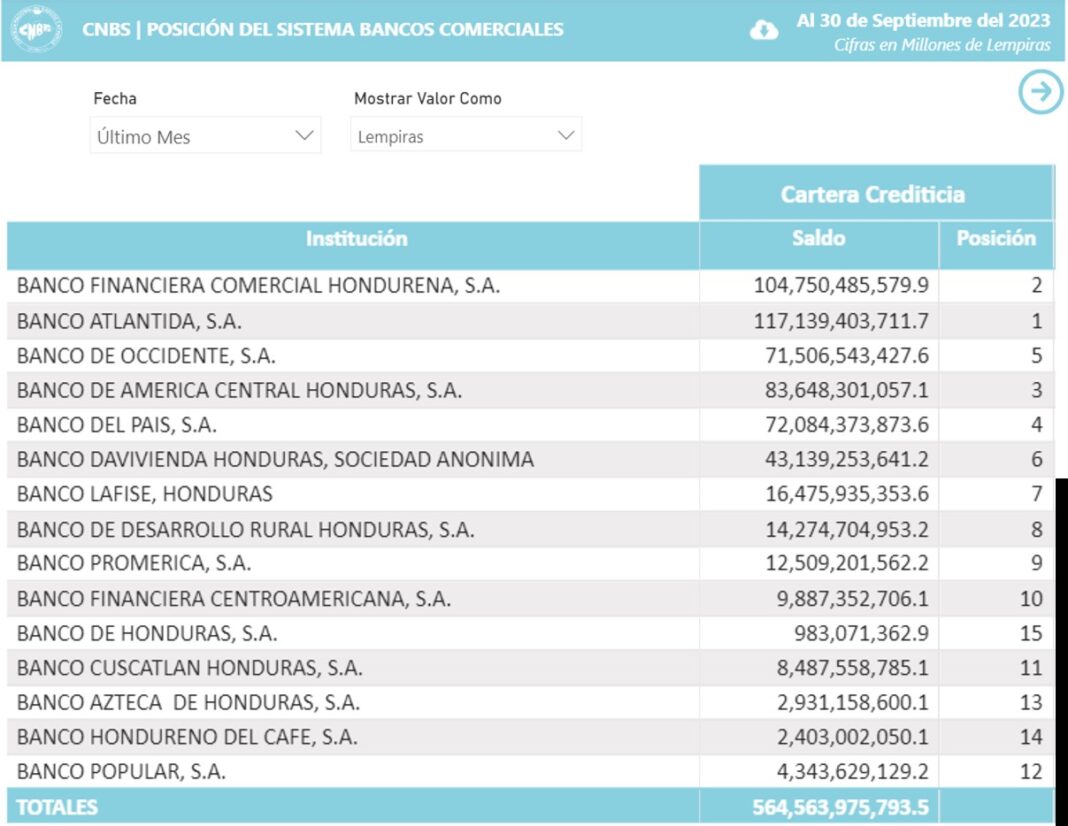Select the BANCO LAFISE, HONDURAS row

[144, 494]
